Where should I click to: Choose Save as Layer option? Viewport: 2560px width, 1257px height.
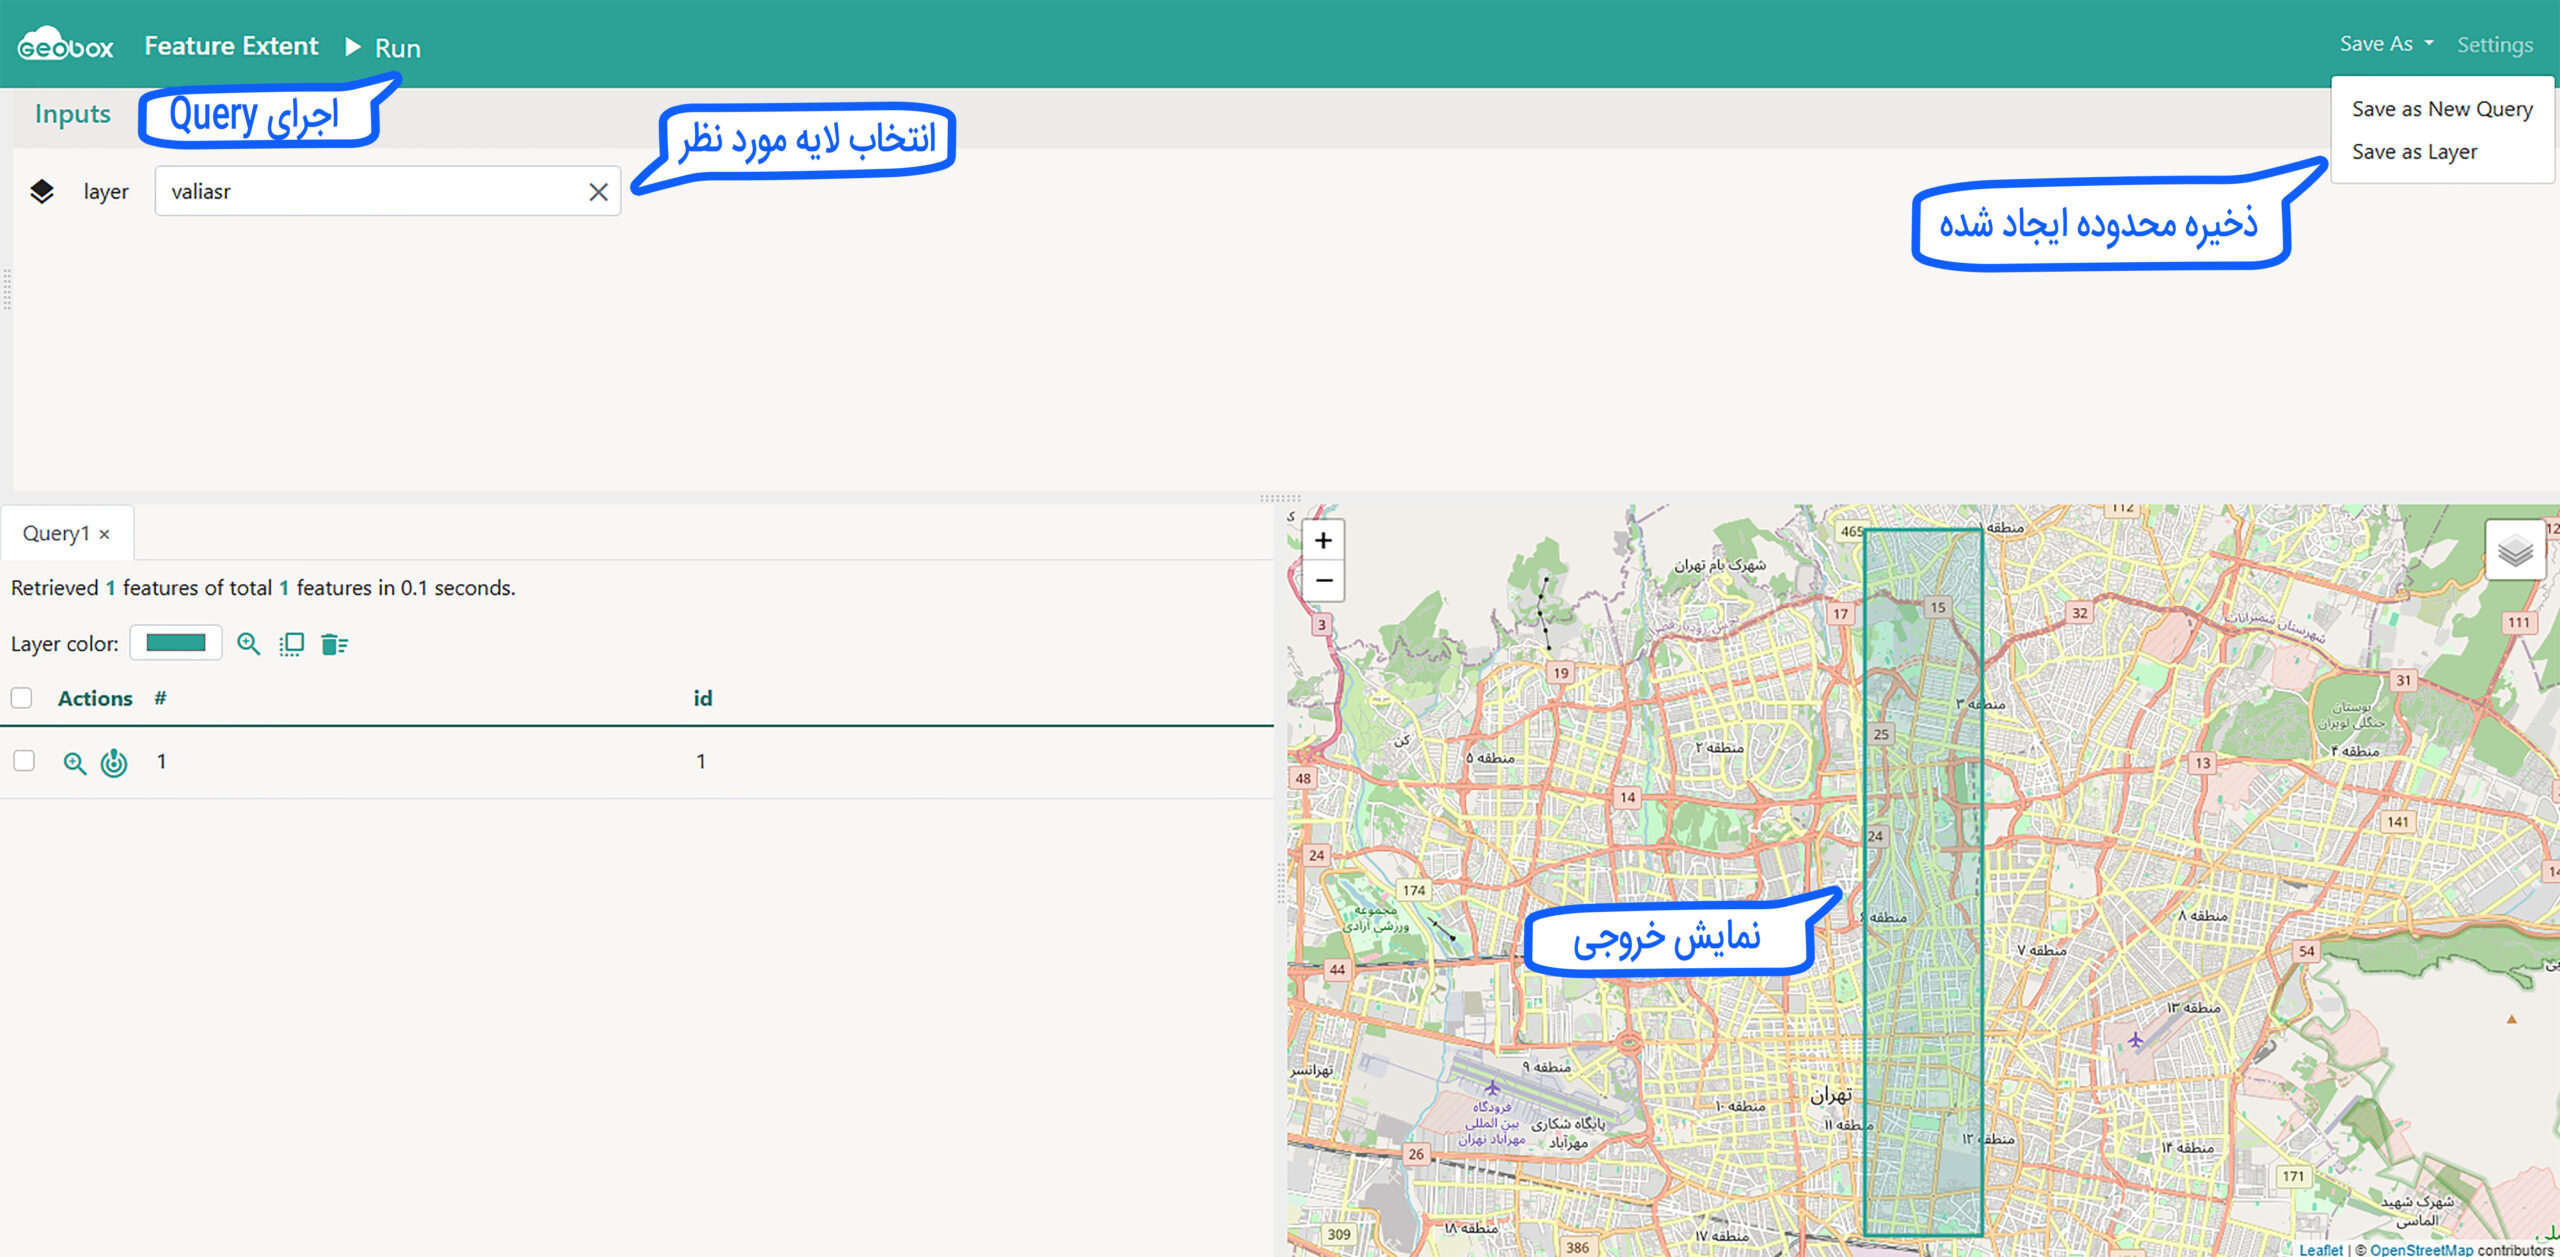pyautogui.click(x=2414, y=152)
